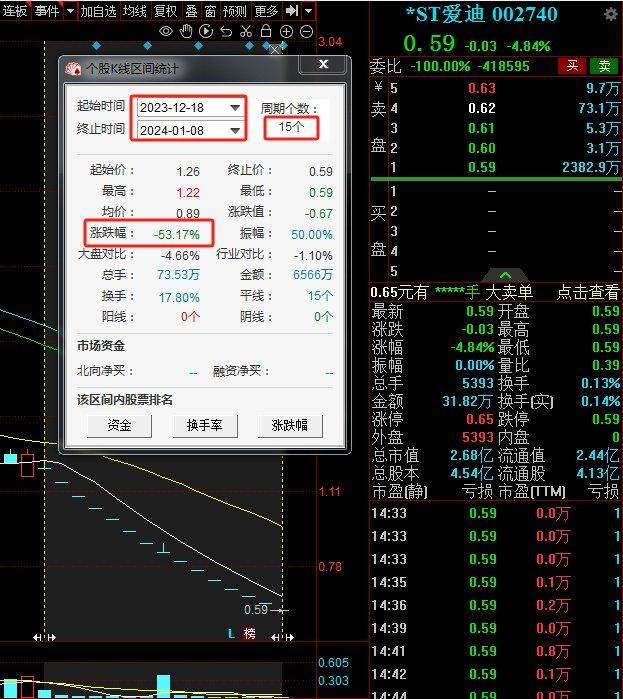623x699 pixels.
Task: Click the 流通值 2.44亿 value
Action: click(598, 455)
